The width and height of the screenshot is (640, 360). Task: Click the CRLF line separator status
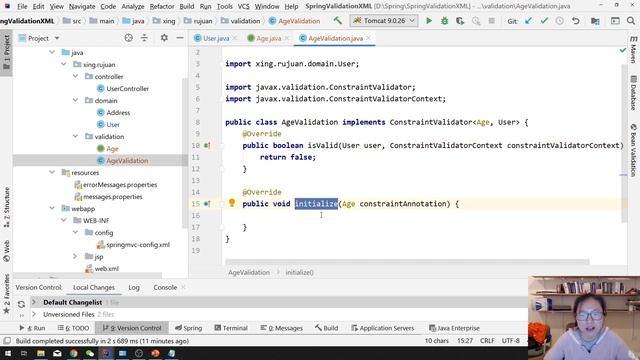point(487,340)
